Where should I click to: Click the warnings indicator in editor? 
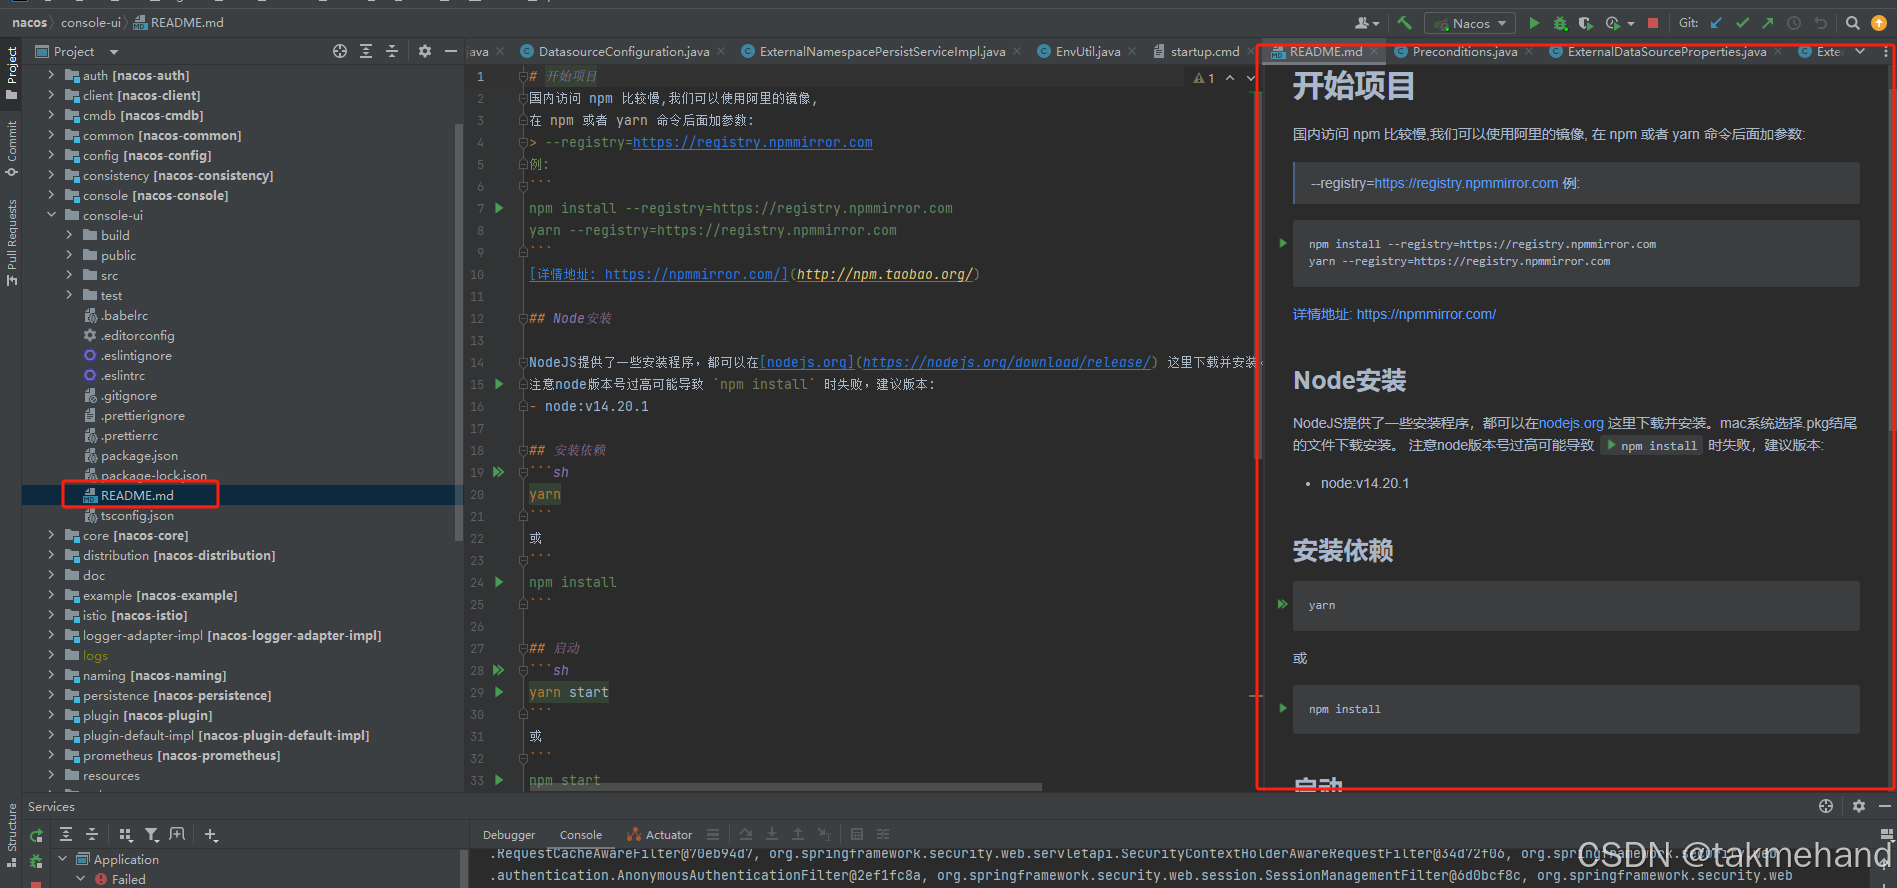coord(1204,78)
